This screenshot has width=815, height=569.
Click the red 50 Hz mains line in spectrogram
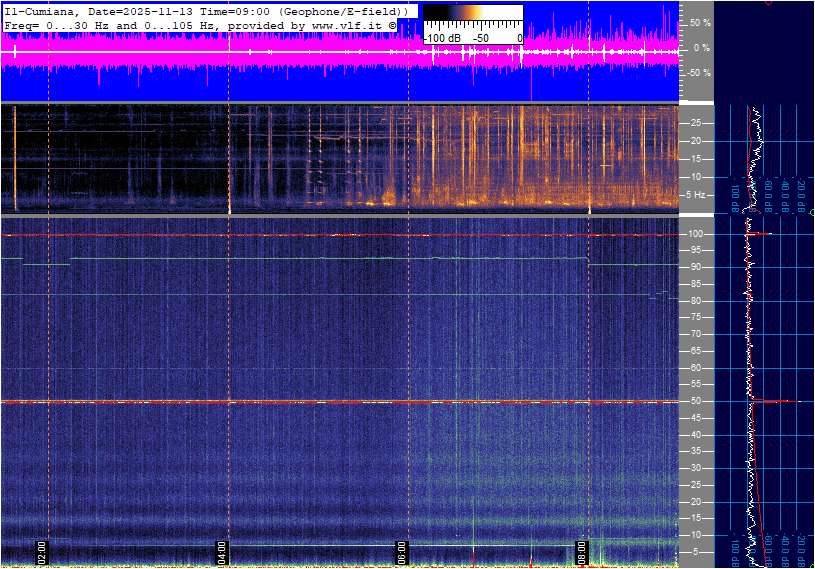[300, 402]
